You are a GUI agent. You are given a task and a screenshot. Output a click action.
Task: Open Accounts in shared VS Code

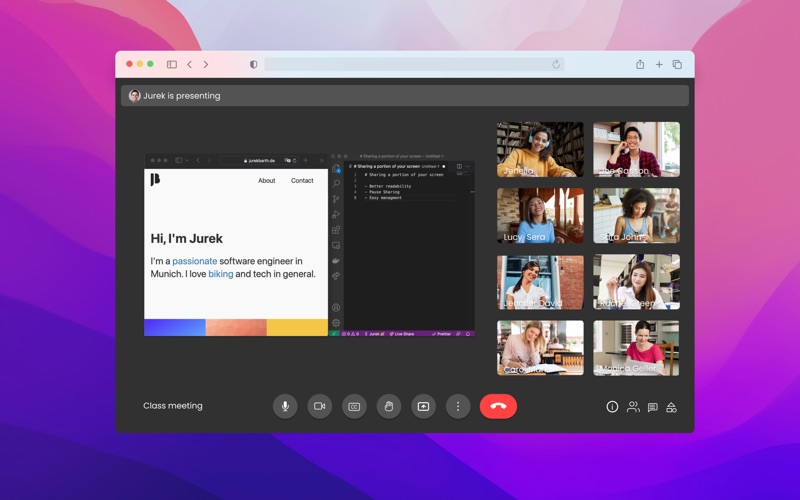336,308
